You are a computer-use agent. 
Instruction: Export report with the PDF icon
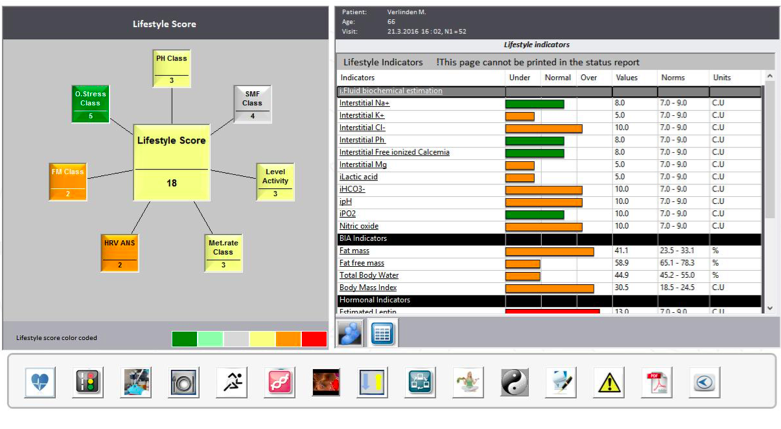pos(656,382)
